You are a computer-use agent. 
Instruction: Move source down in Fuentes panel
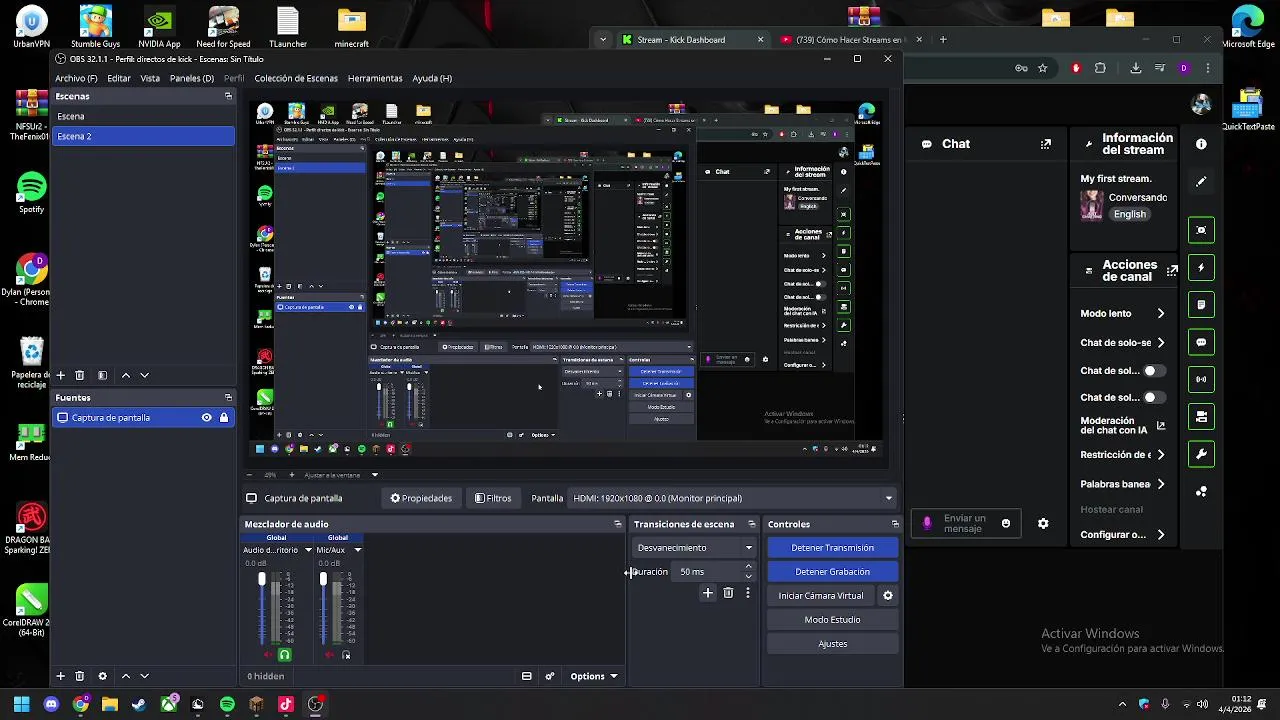[144, 676]
